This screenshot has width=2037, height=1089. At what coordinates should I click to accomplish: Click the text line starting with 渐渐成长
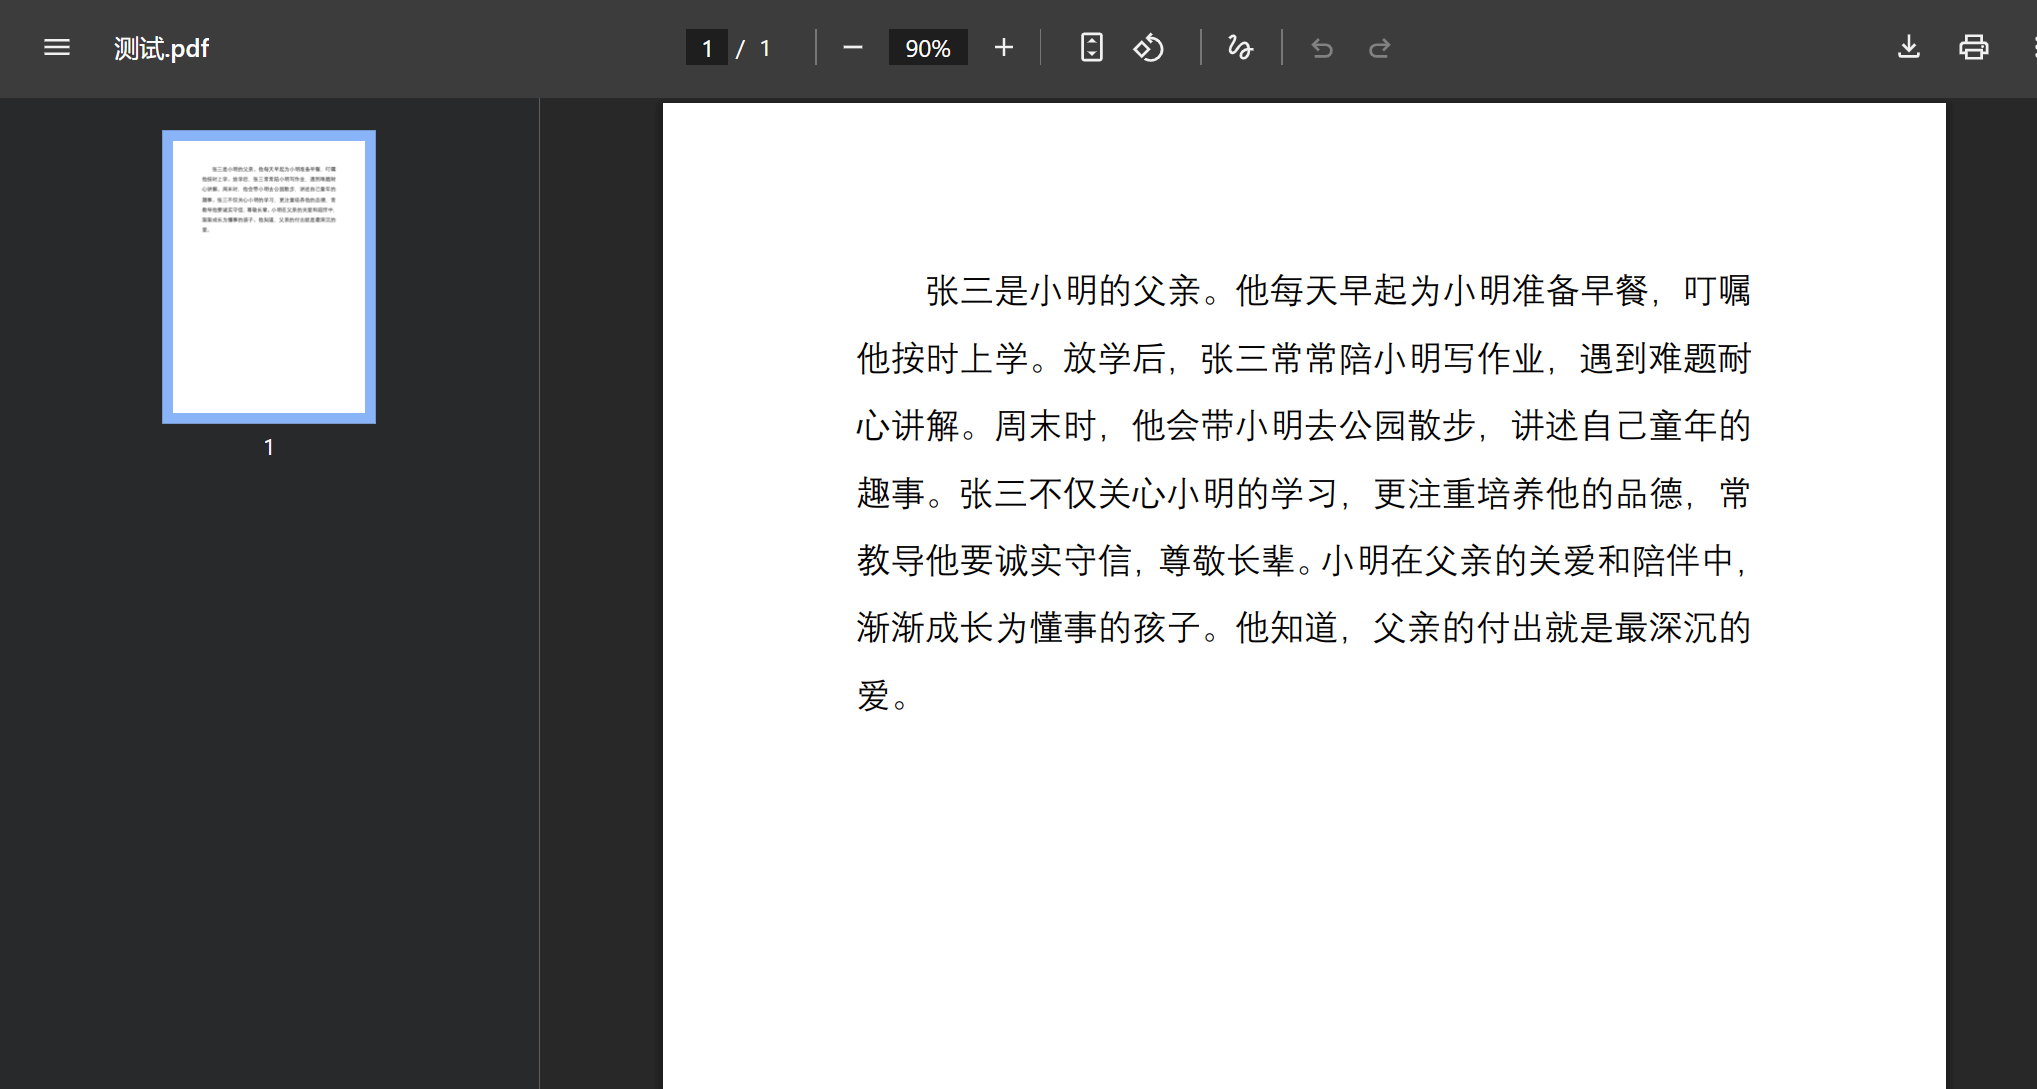(x=1303, y=628)
